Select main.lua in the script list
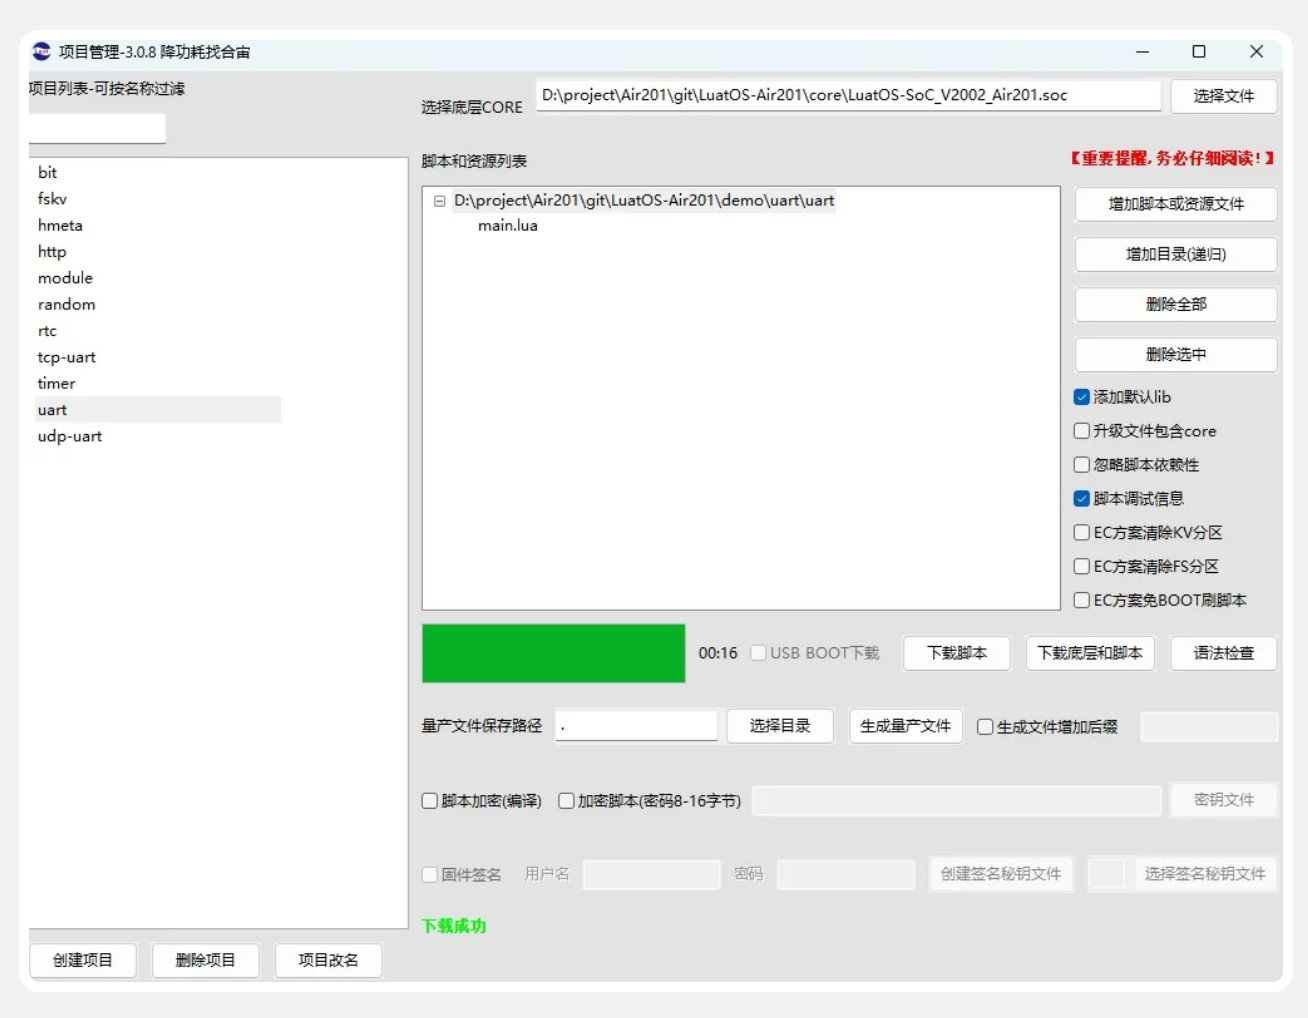 508,226
